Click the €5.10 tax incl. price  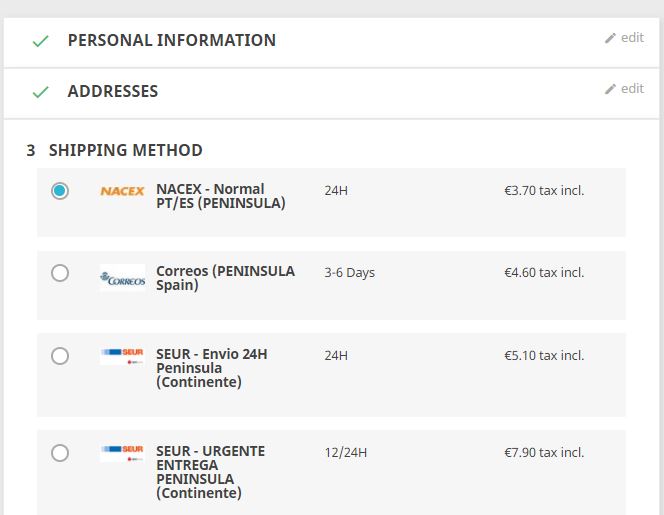pyautogui.click(x=544, y=355)
